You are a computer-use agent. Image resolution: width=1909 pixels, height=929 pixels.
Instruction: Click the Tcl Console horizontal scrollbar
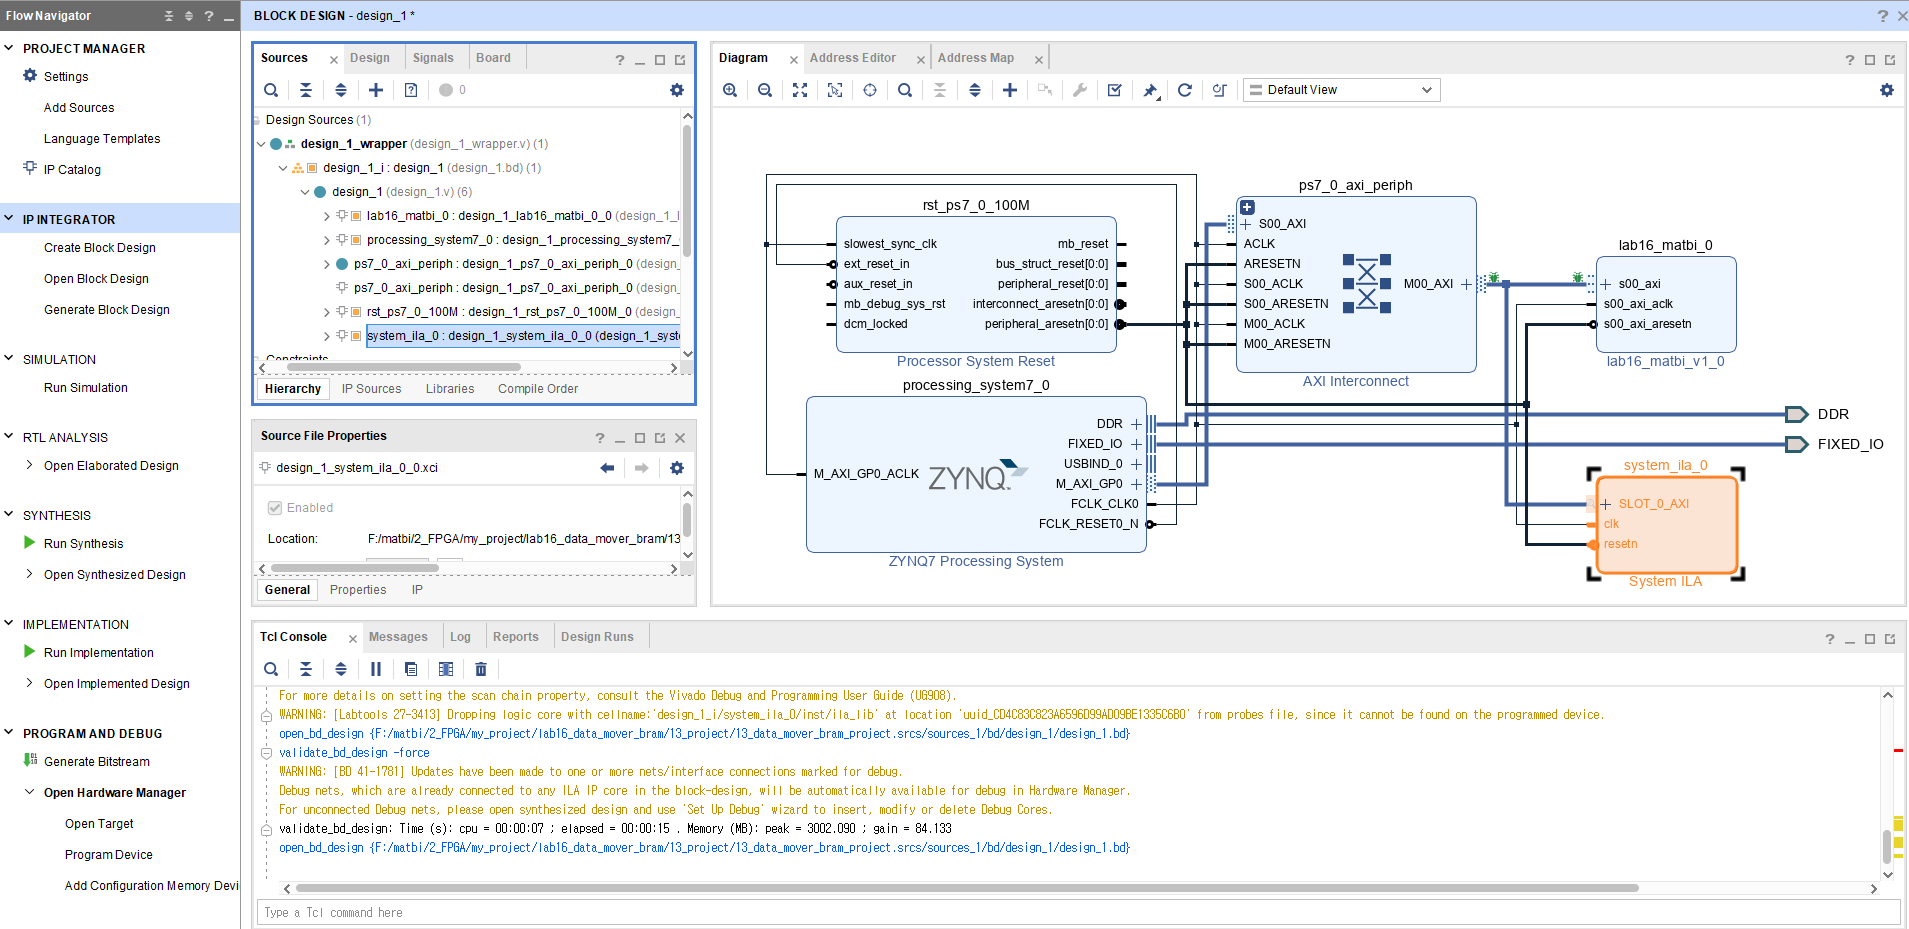pos(966,888)
